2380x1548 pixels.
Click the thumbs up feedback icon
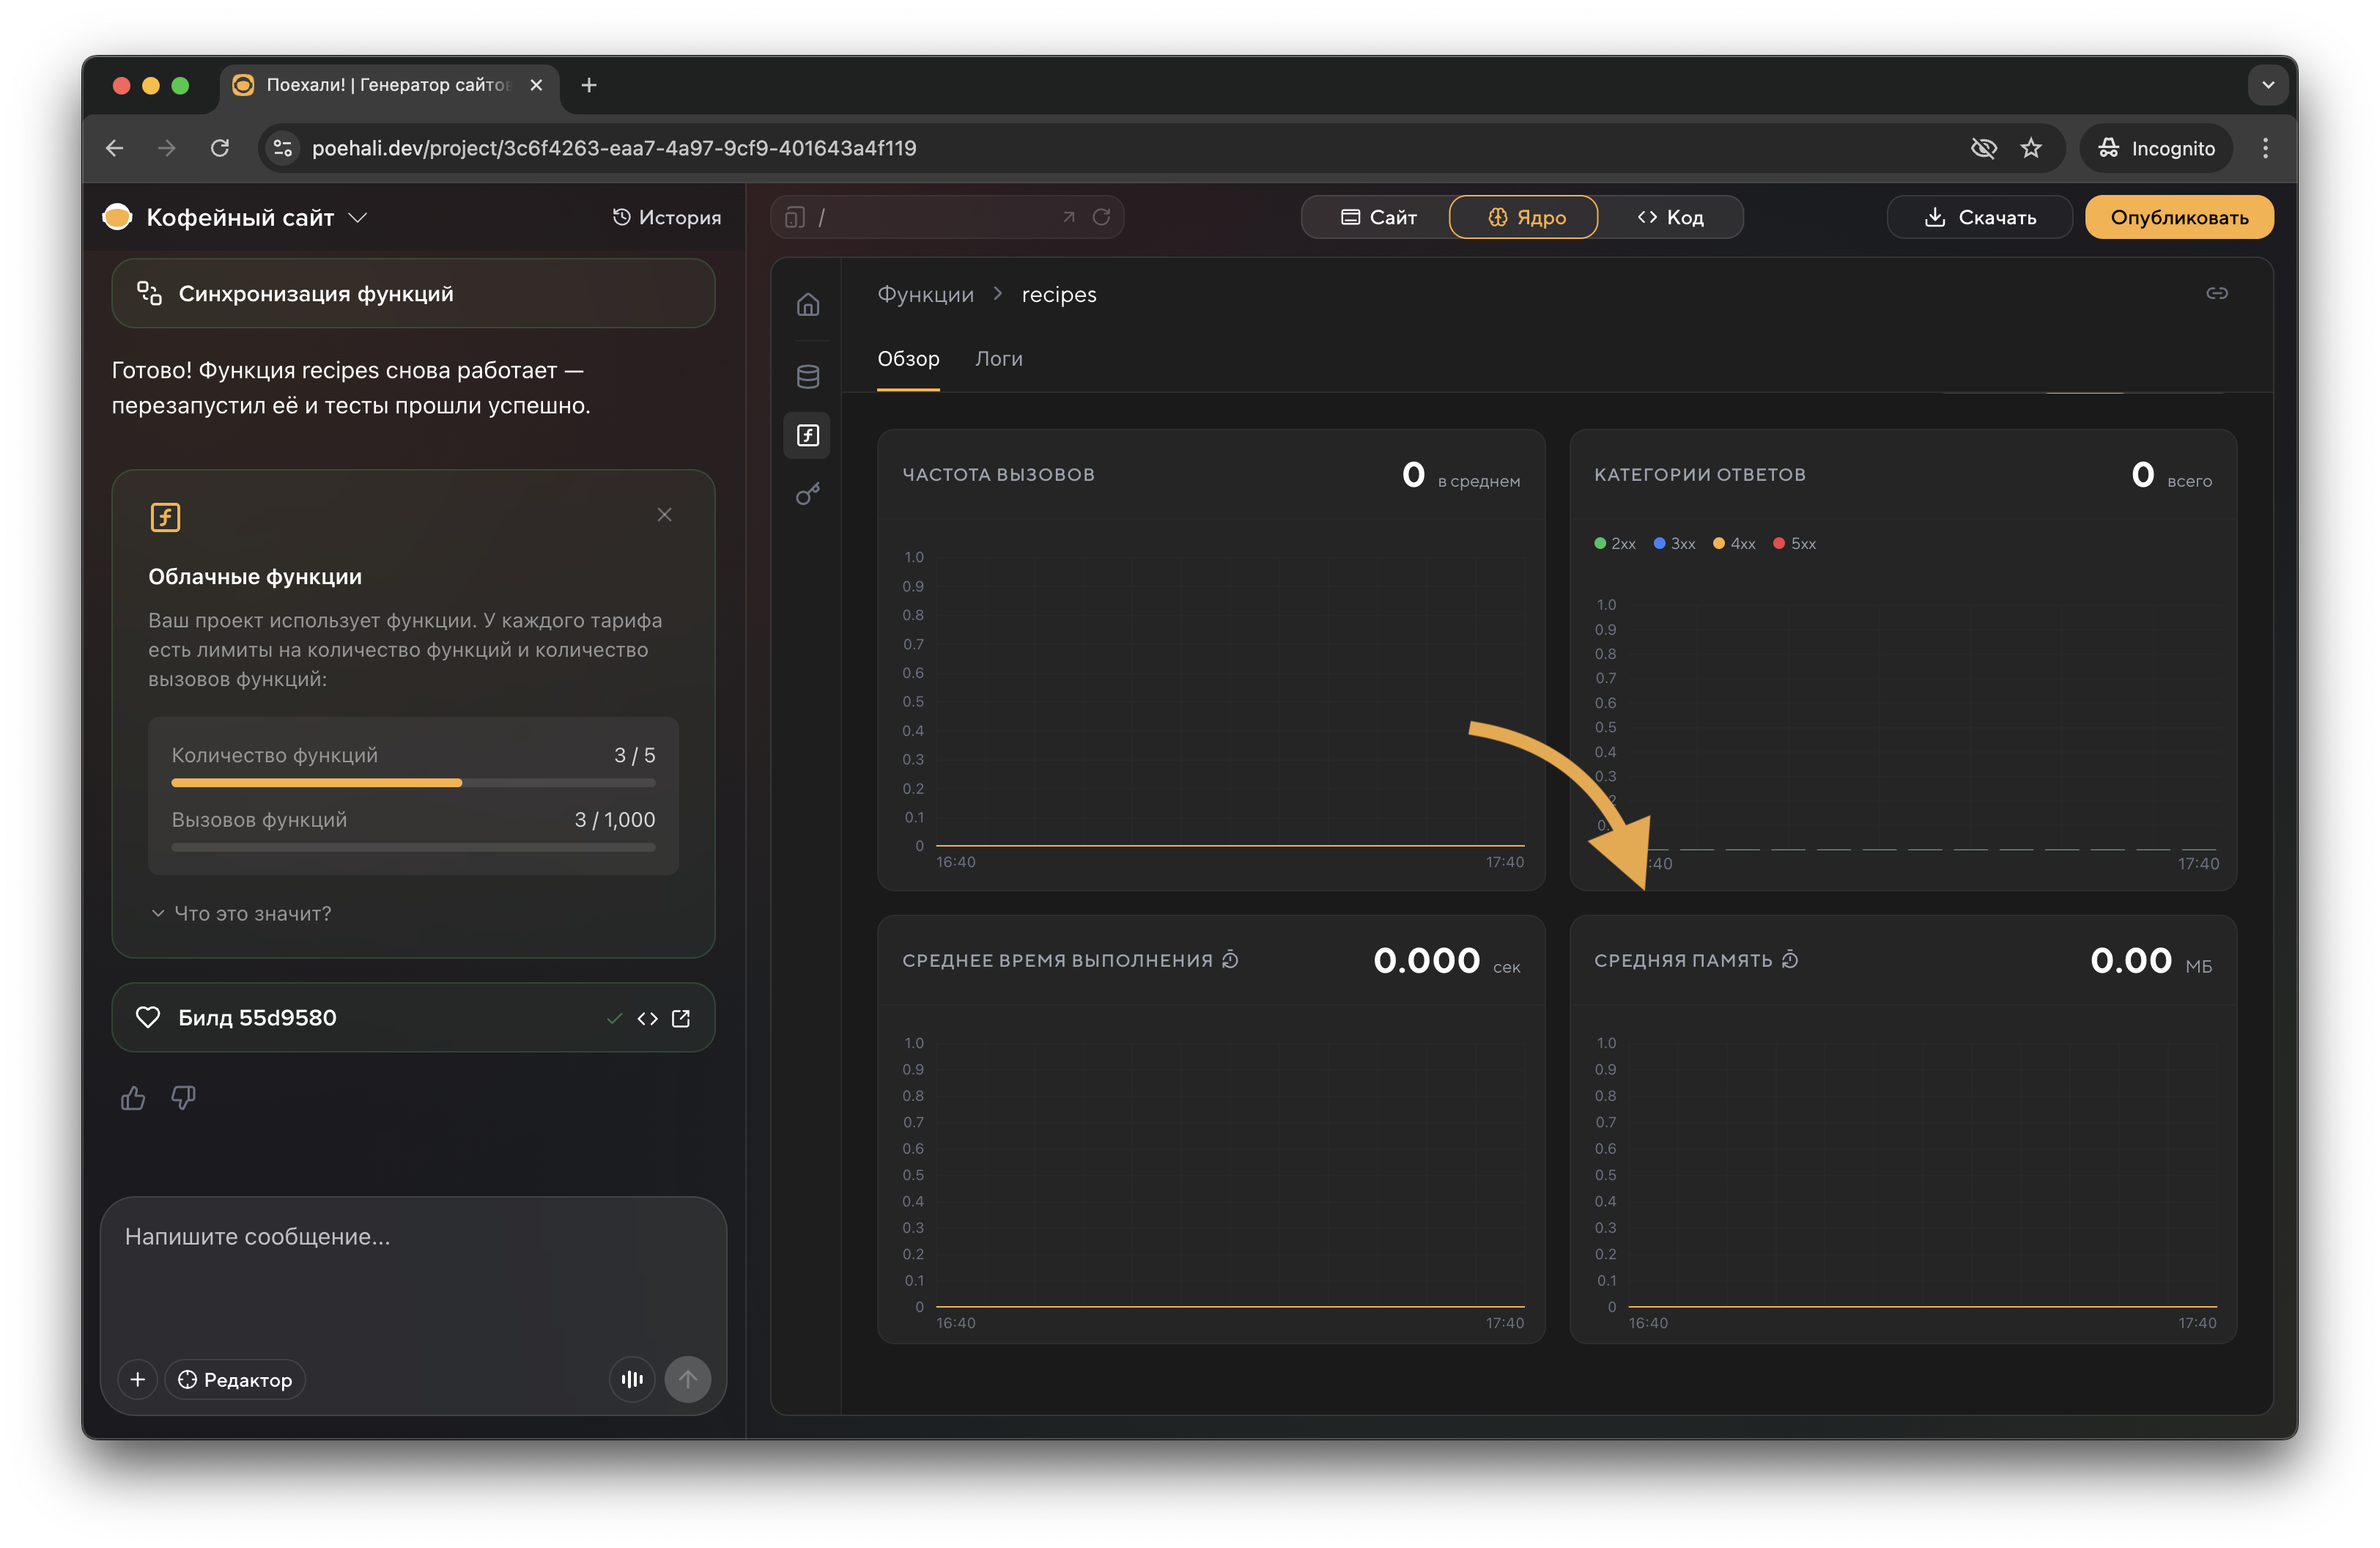(x=133, y=1098)
